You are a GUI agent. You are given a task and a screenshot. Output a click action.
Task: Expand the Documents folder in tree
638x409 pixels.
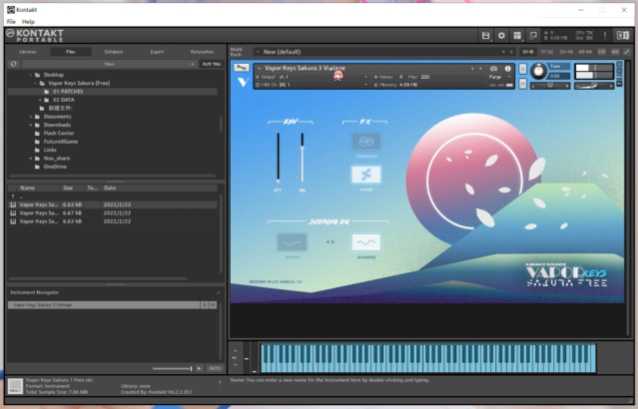tap(32, 116)
